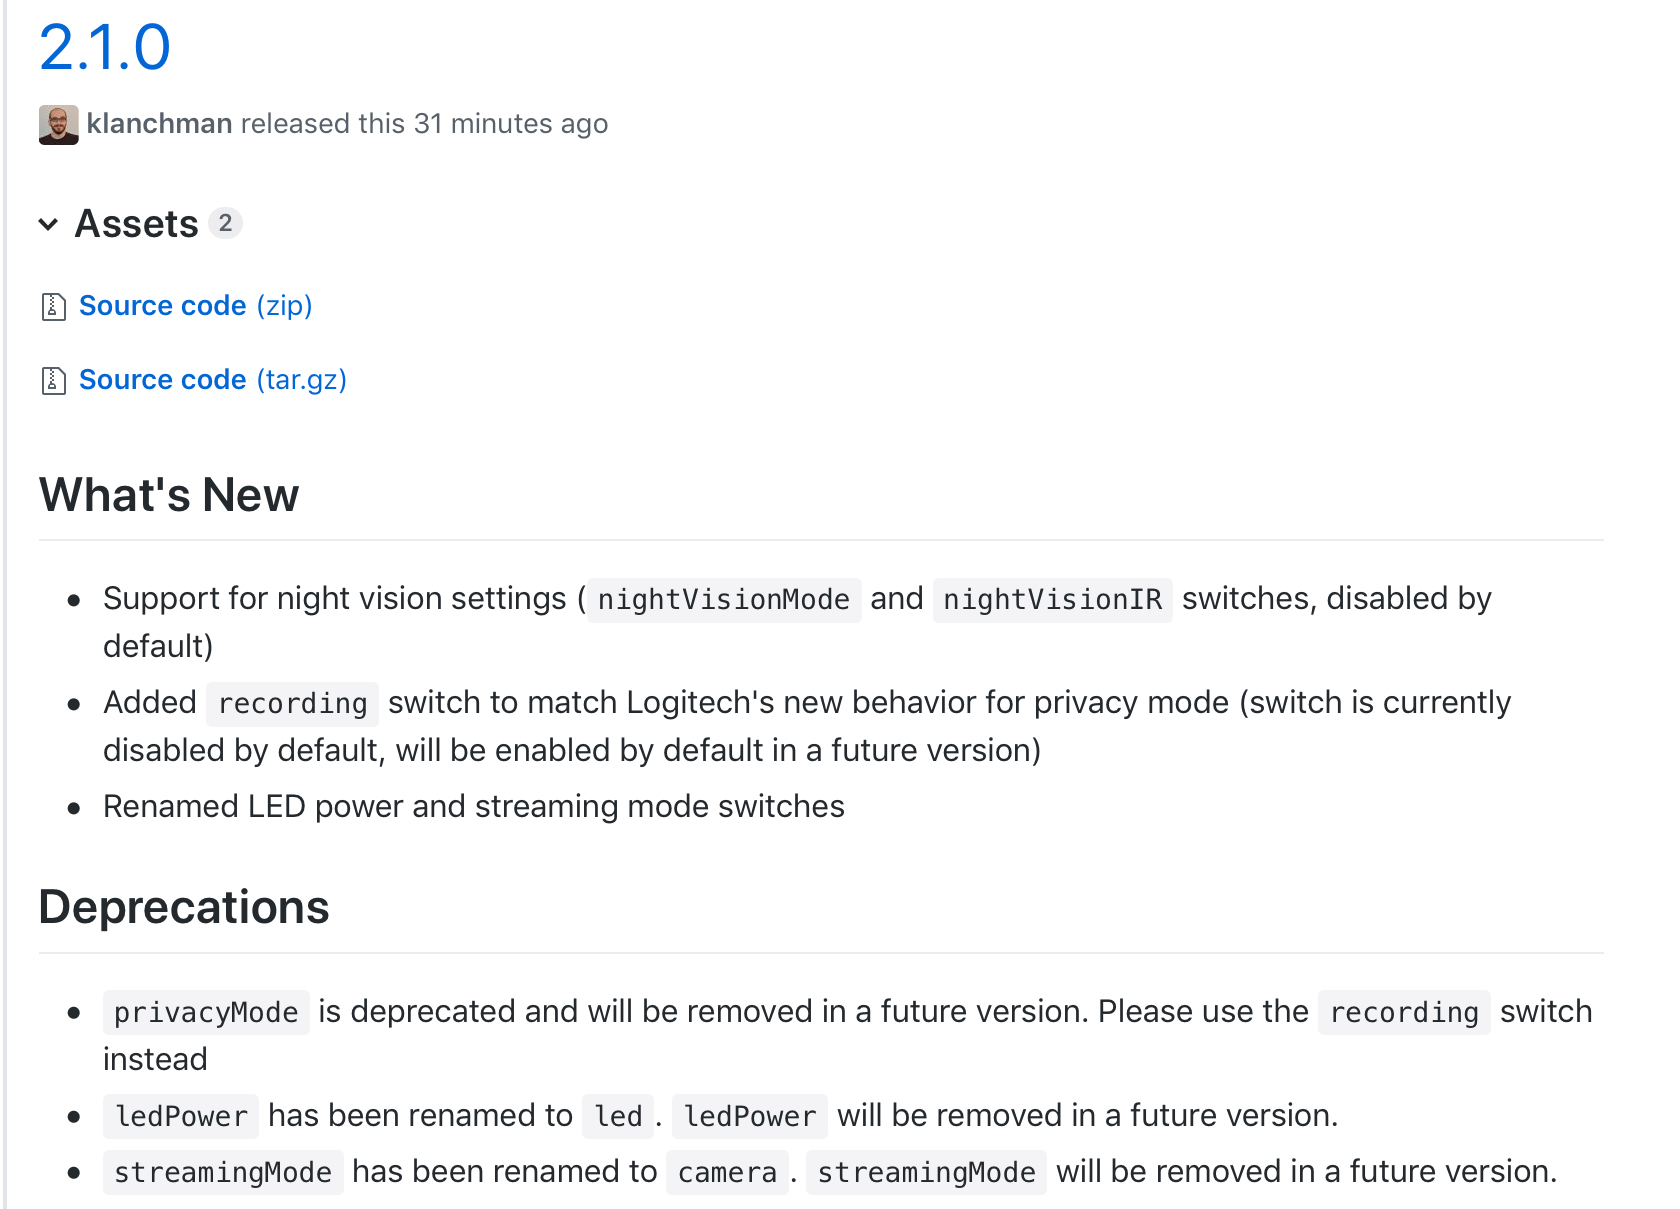The width and height of the screenshot is (1680, 1209).
Task: Click klanchman's avatar picture
Action: coord(58,125)
